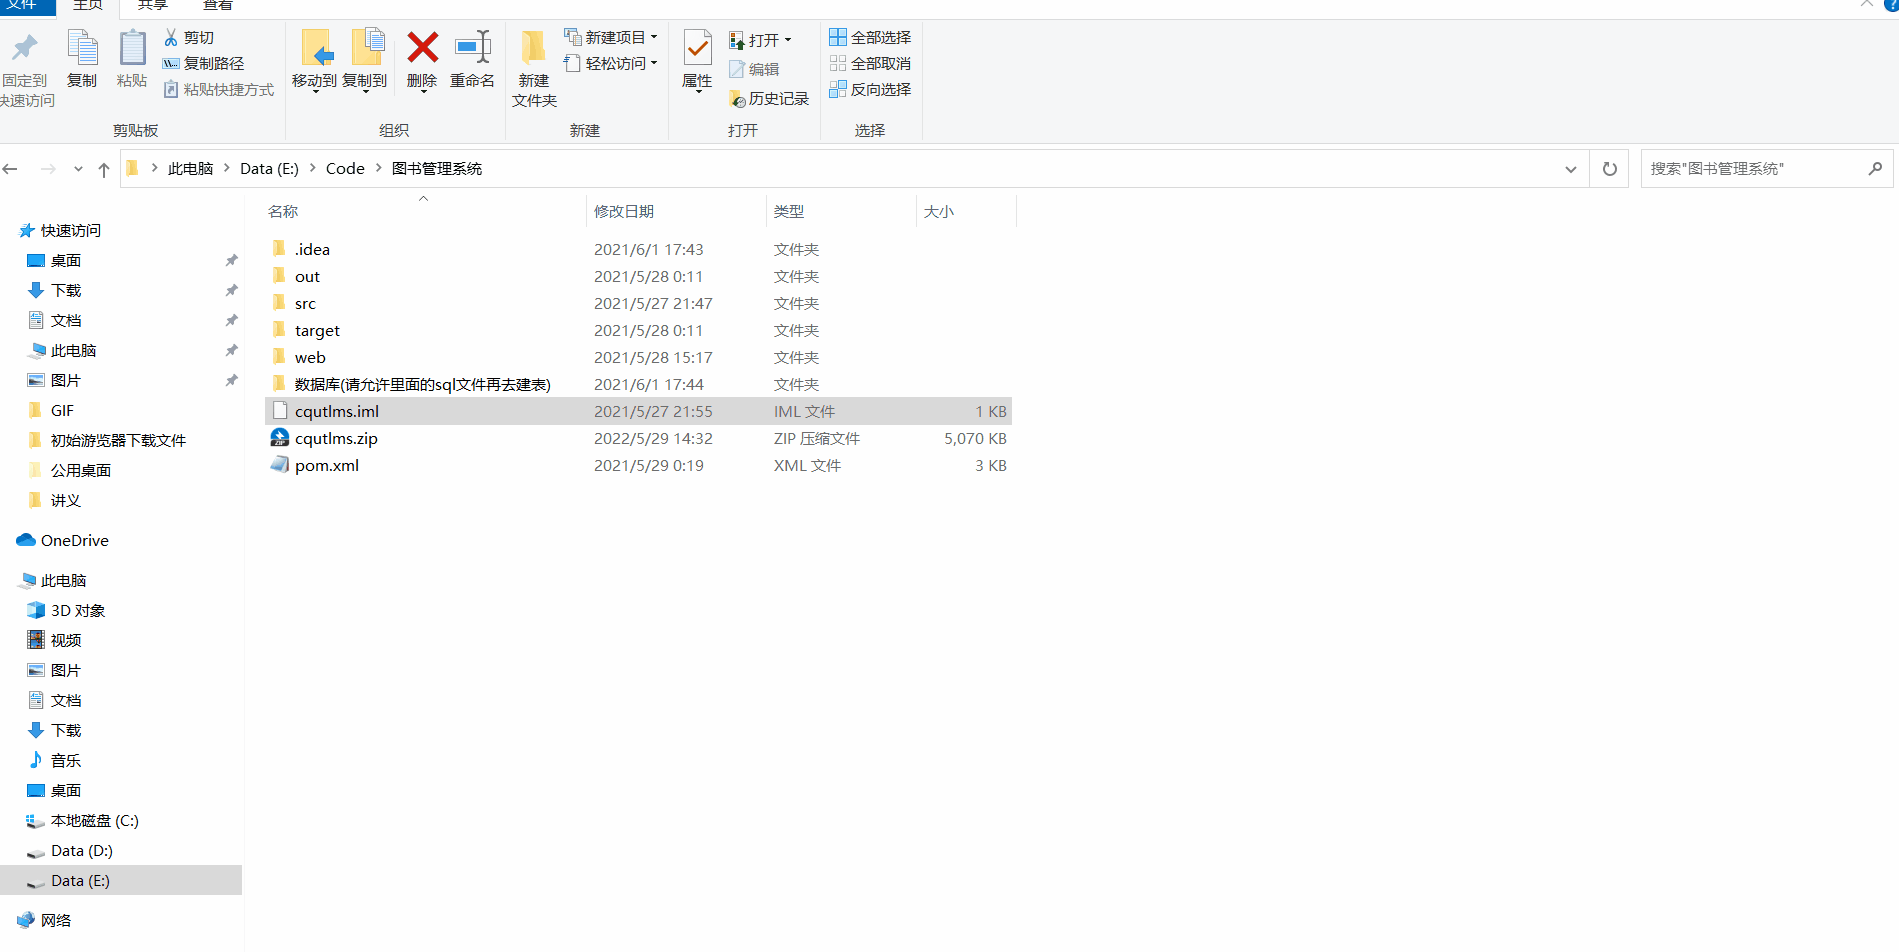This screenshot has width=1899, height=952.
Task: Enable 全部选择 to select all items
Action: tap(868, 37)
